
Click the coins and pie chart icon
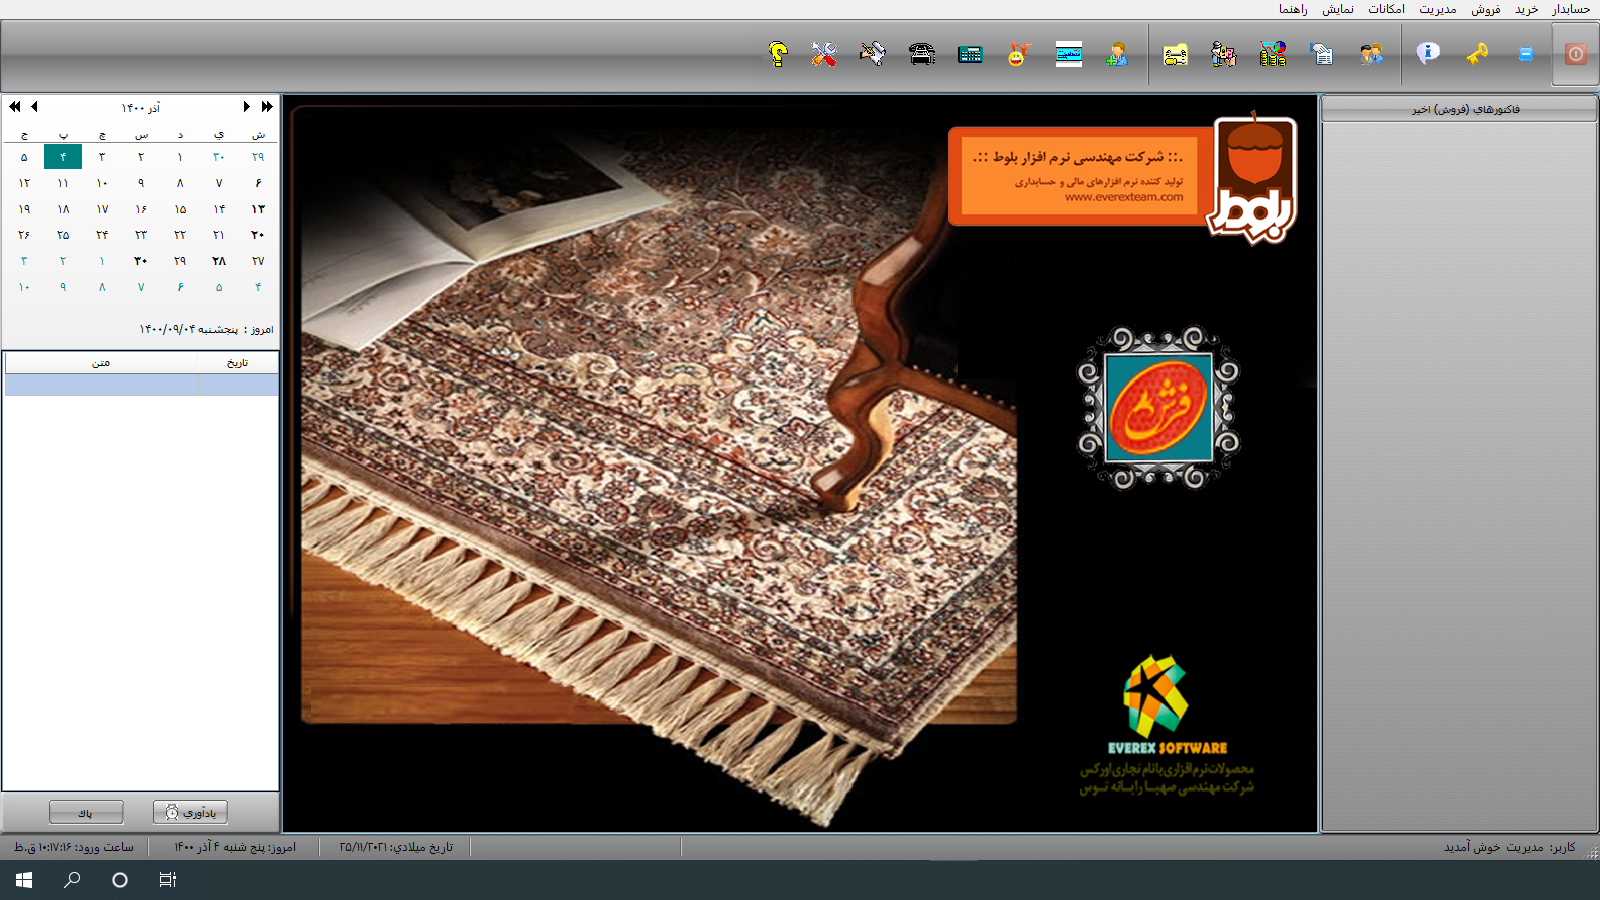1273,54
